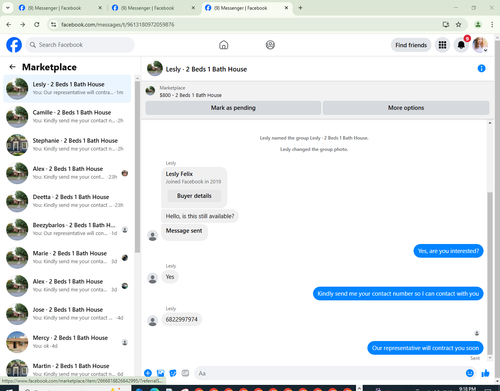Send a thumbs-up like
The width and height of the screenshot is (500, 391).
[485, 373]
